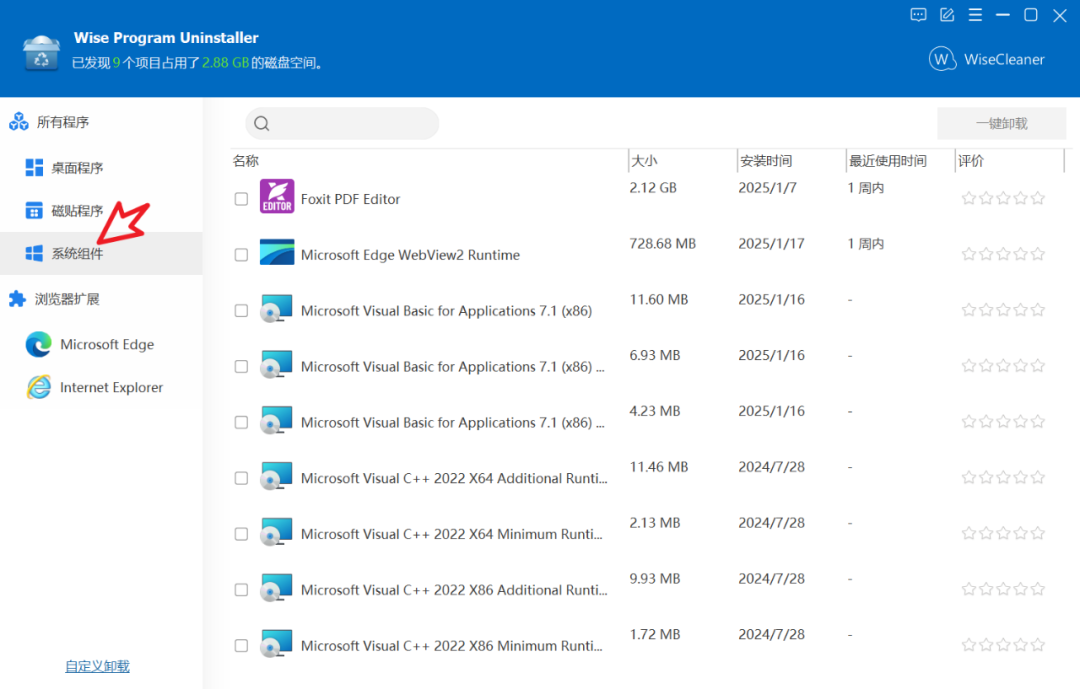Open the hamburger menu icon
Image resolution: width=1080 pixels, height=689 pixels.
click(975, 15)
